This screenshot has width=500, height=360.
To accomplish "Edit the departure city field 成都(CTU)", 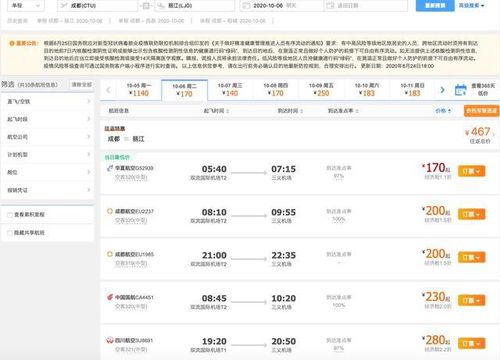I will click(x=97, y=5).
